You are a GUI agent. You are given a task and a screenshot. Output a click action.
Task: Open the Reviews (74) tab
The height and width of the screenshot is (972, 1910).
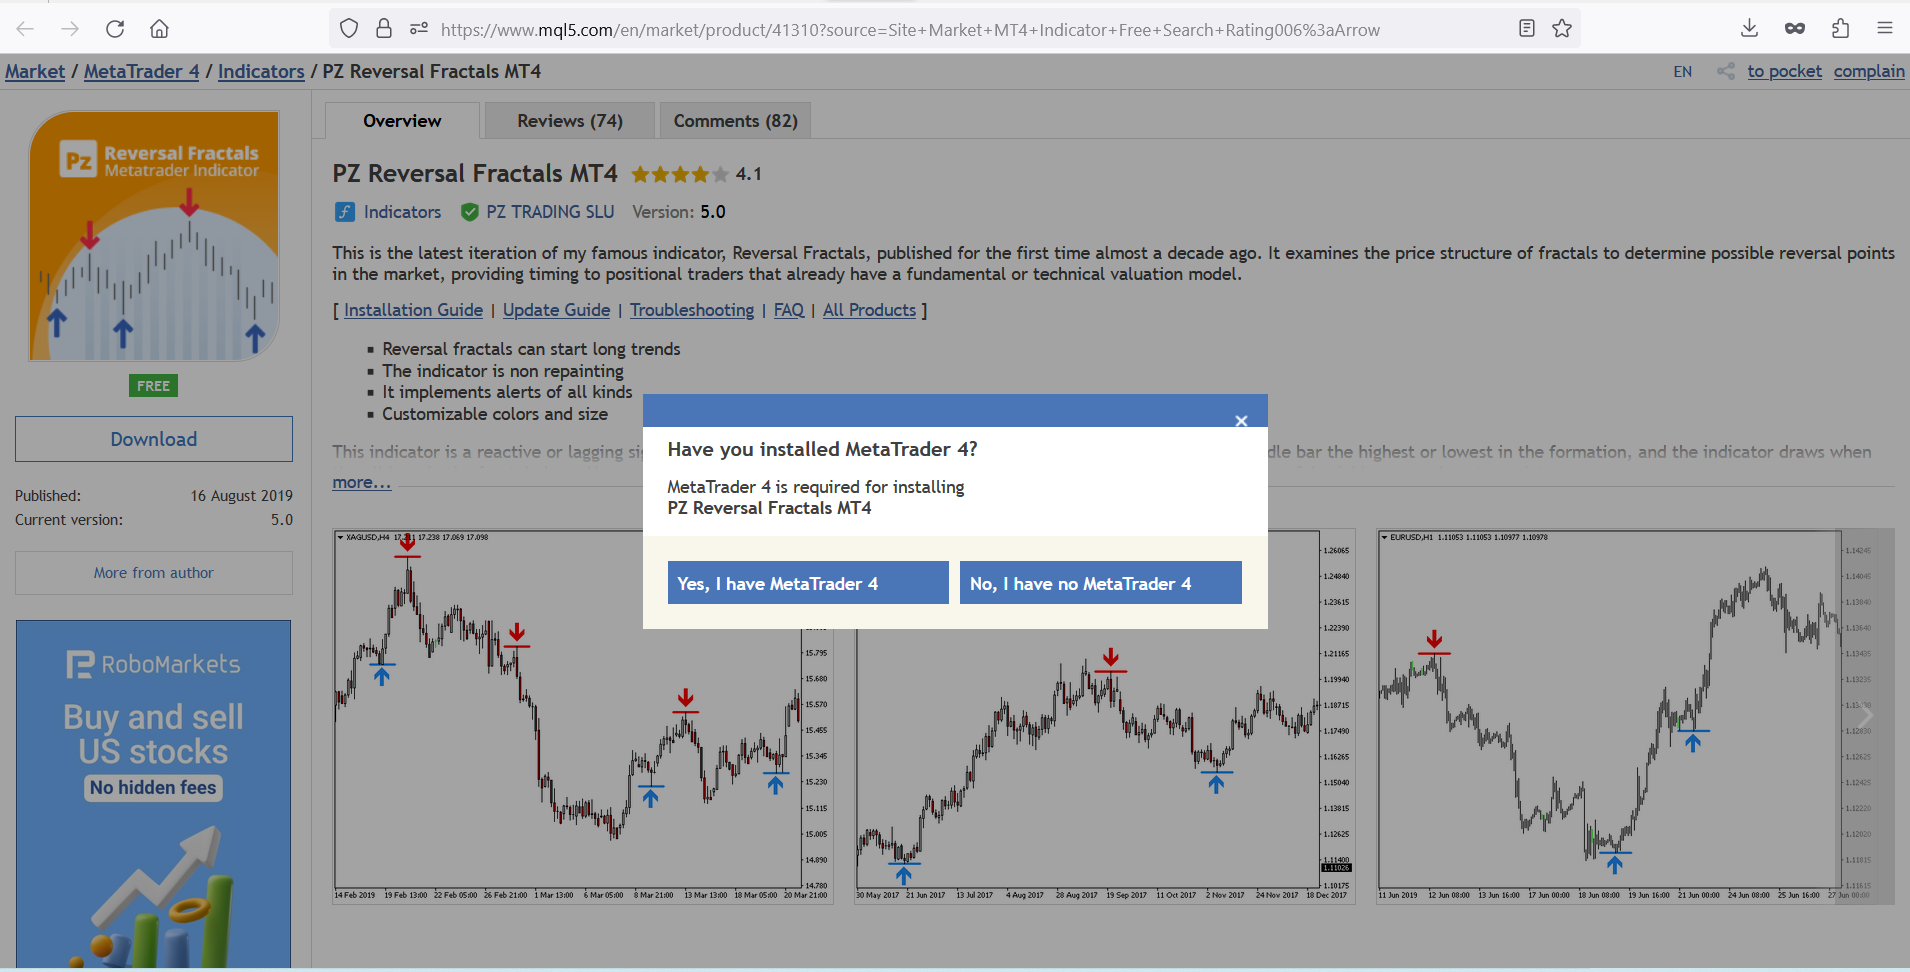(570, 121)
